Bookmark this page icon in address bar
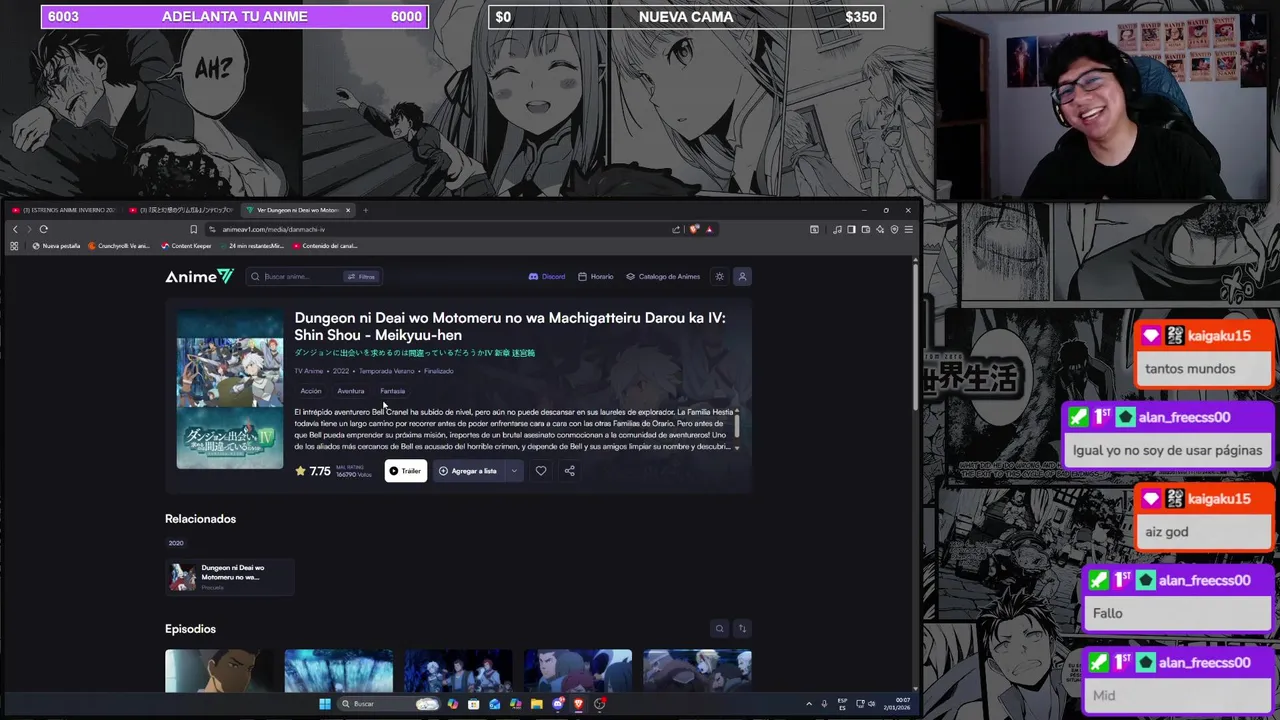Viewport: 1280px width, 720px height. [x=194, y=229]
